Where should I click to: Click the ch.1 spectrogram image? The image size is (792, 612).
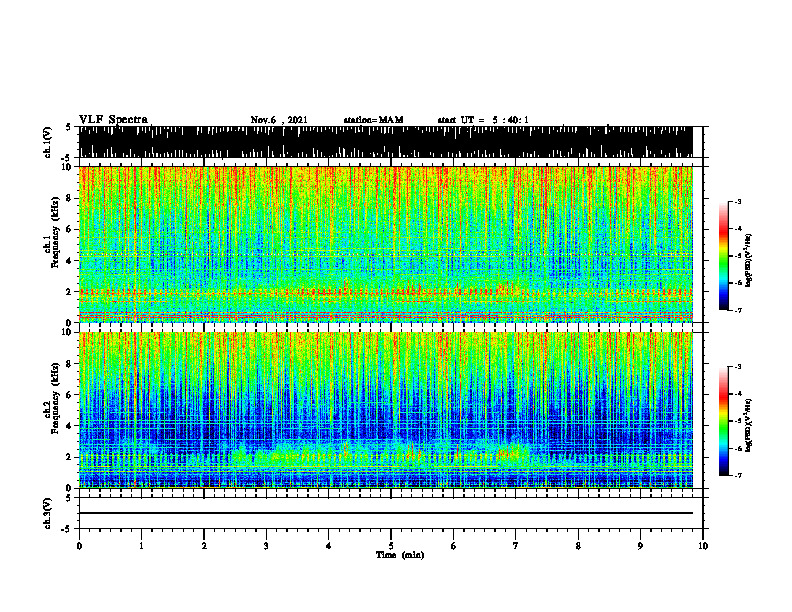(385, 244)
